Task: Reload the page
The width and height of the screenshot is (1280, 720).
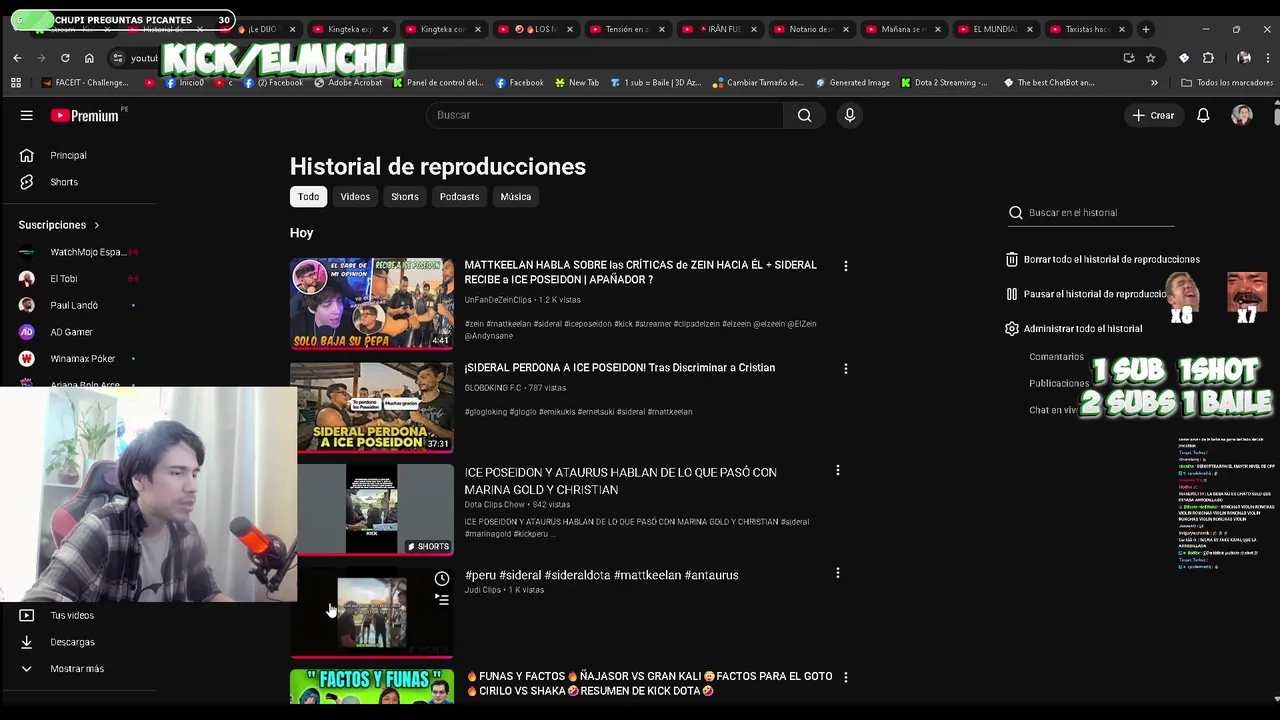Action: [65, 58]
